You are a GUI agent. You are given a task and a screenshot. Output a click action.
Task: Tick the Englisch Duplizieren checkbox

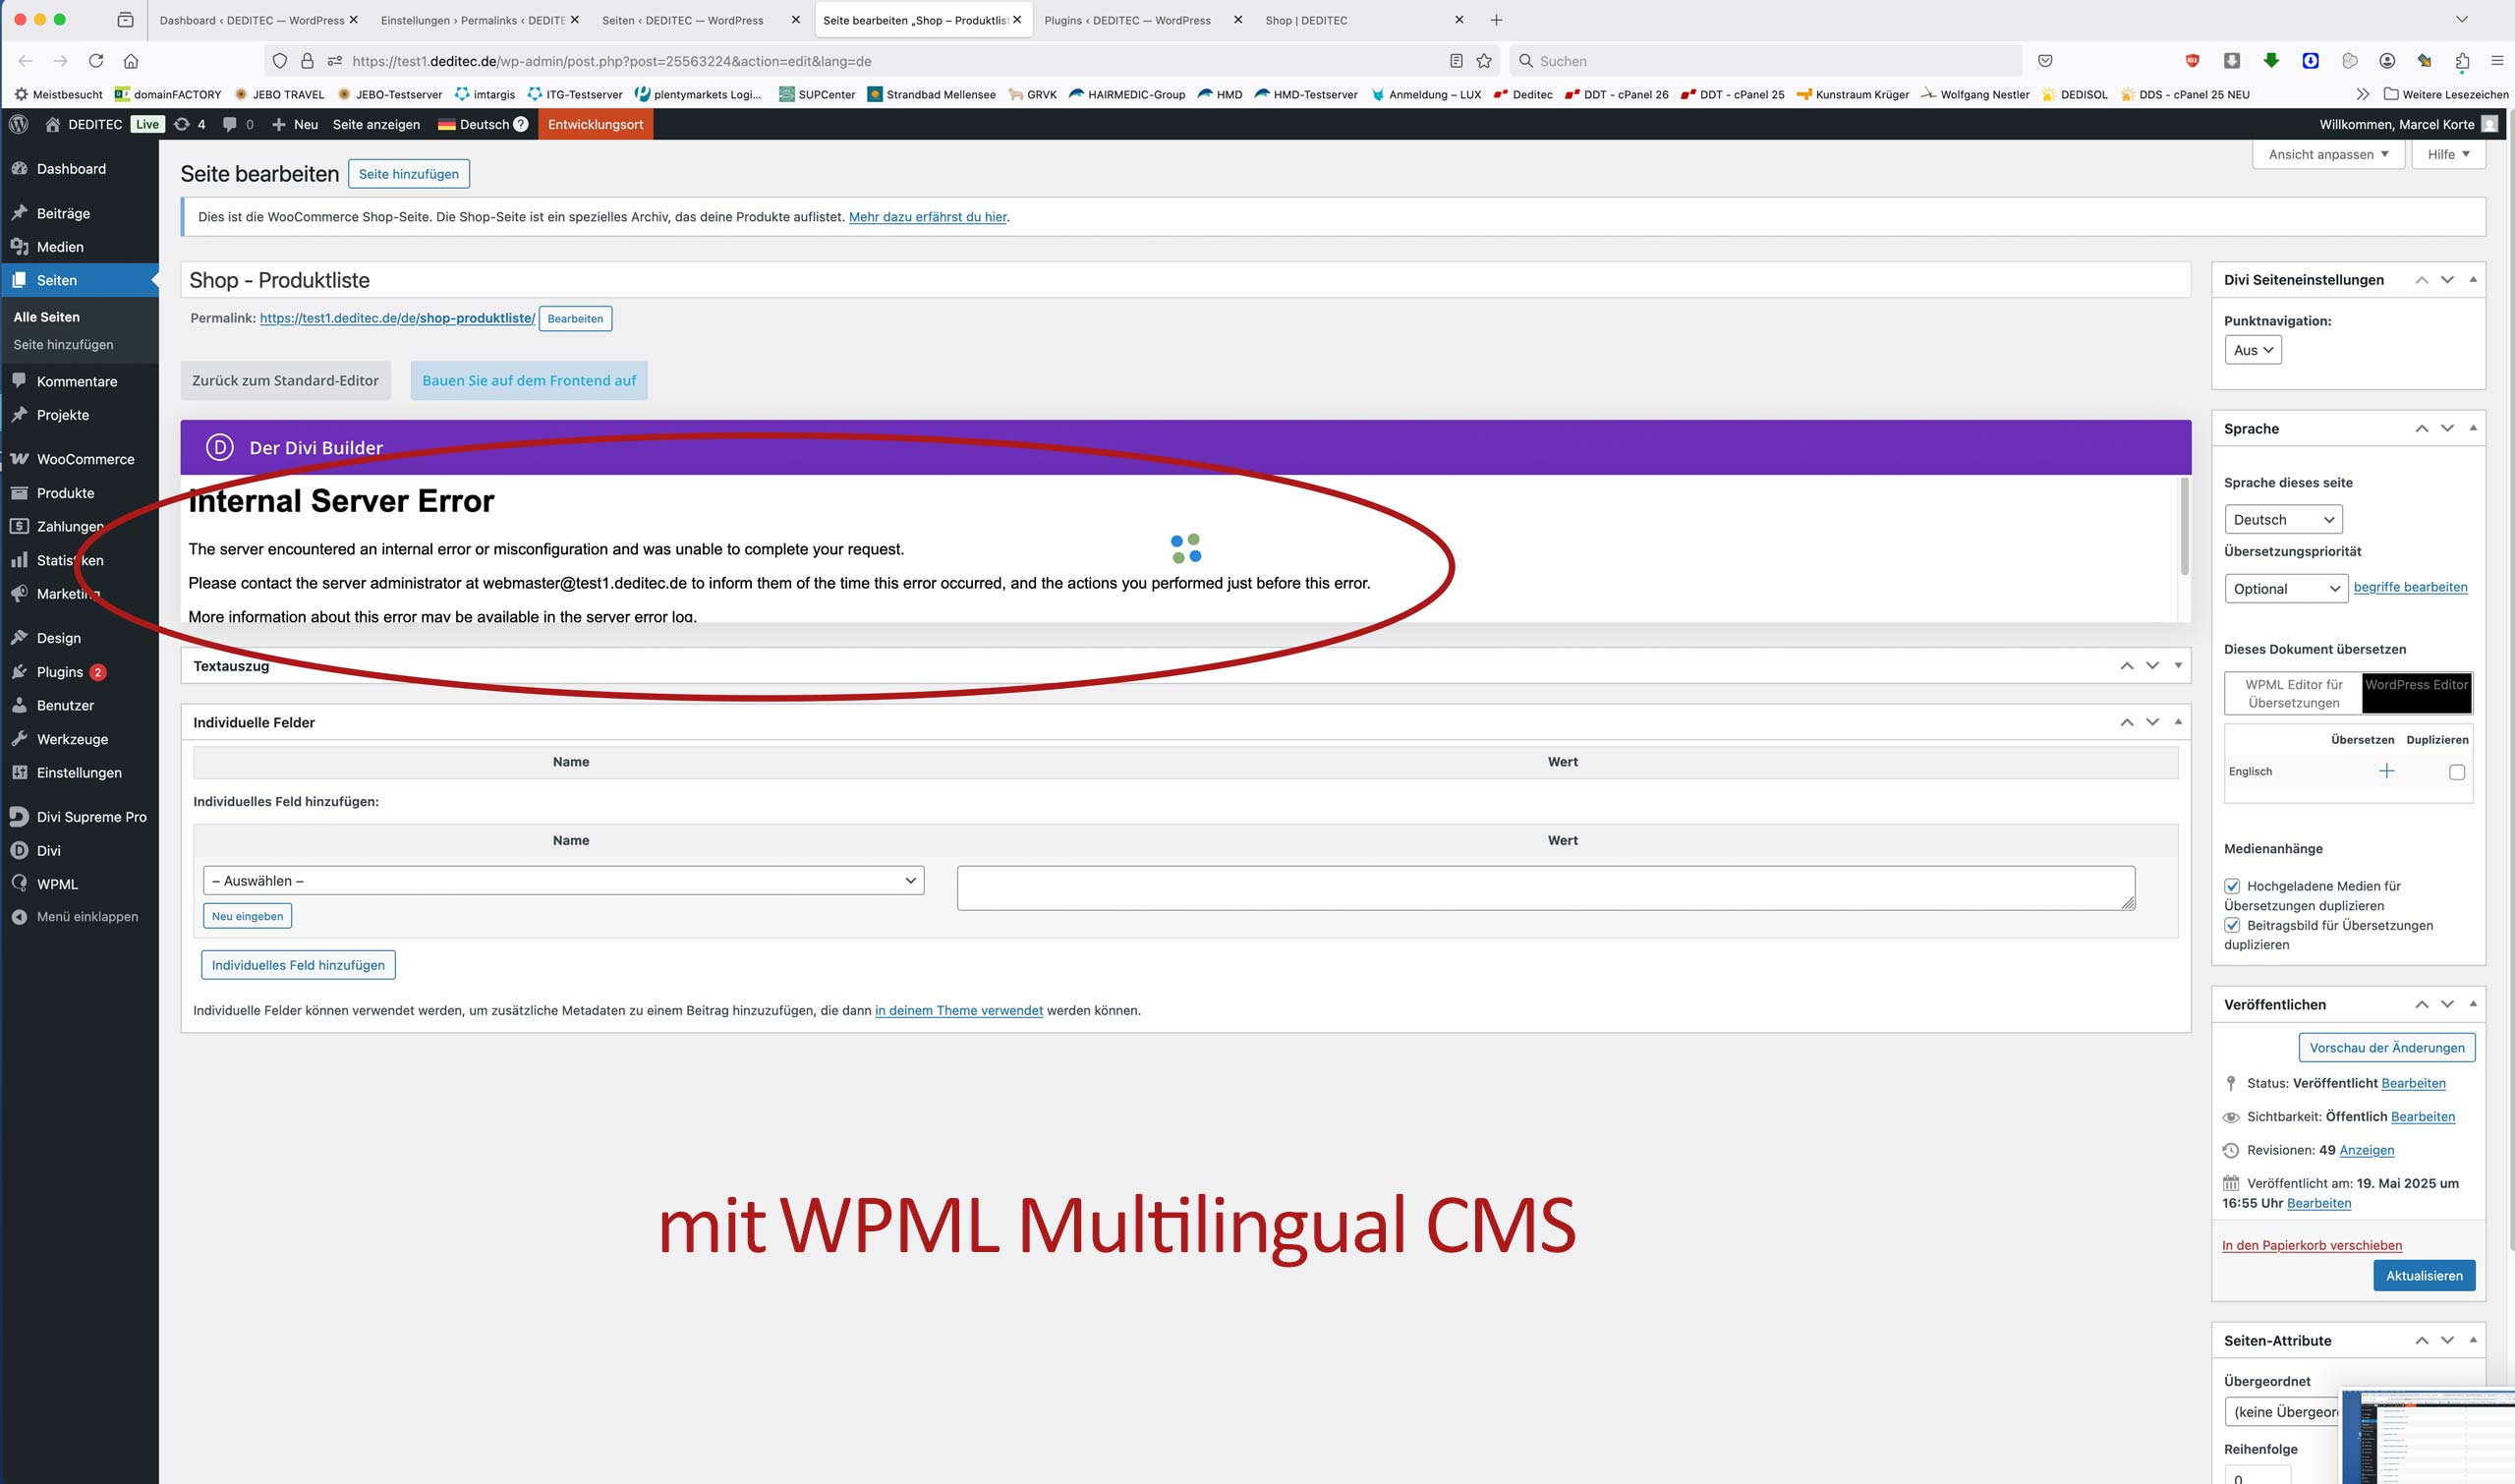2457,772
